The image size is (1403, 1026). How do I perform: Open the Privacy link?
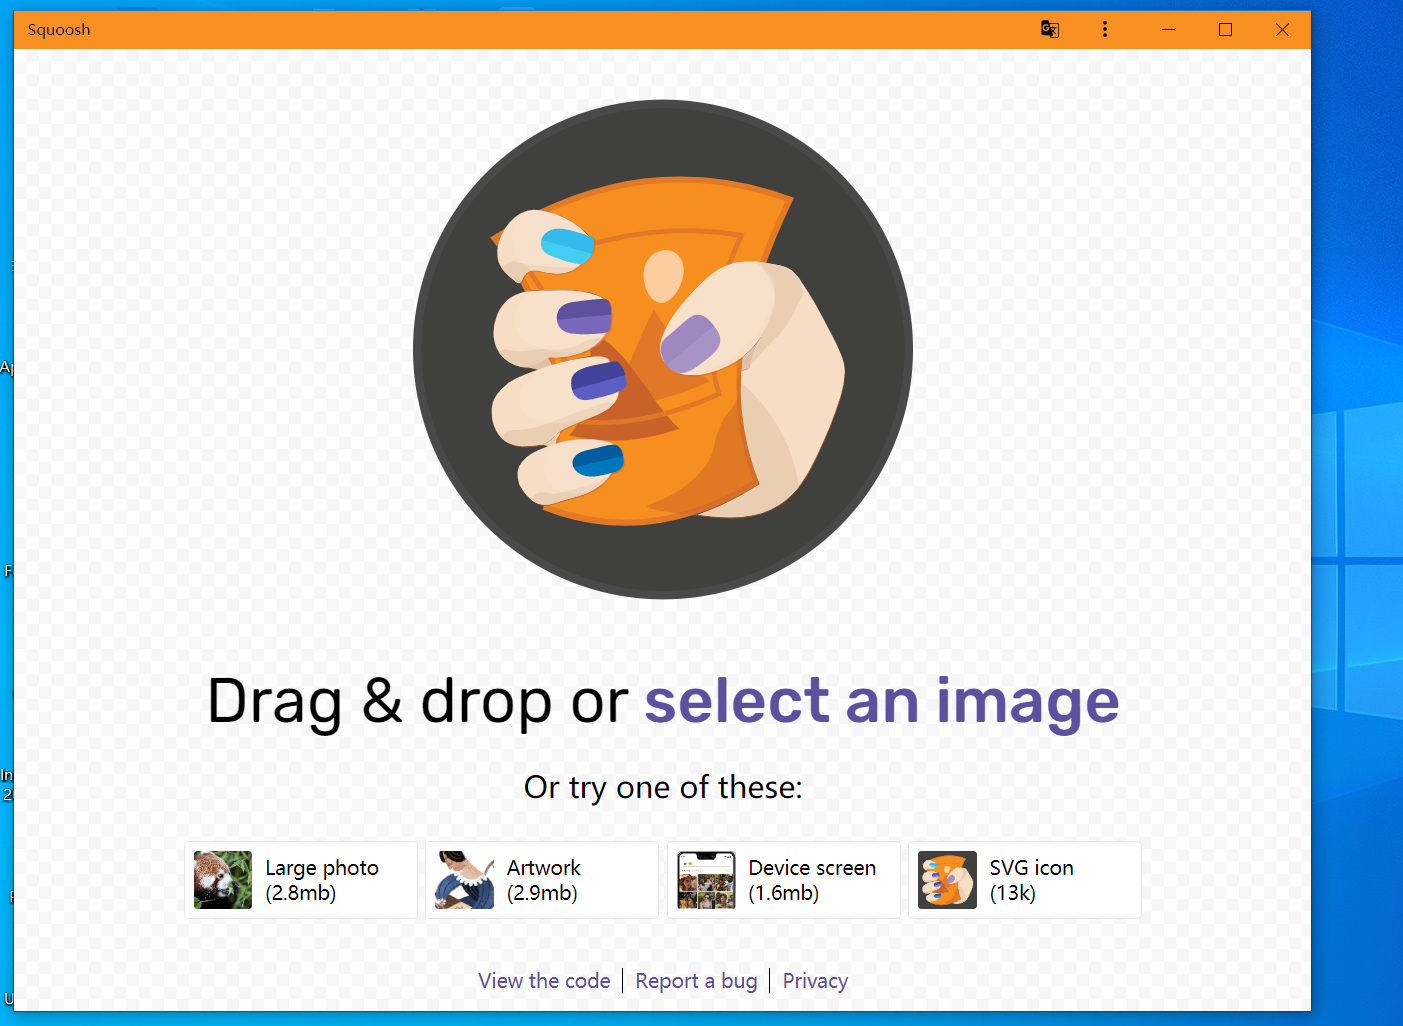(x=815, y=981)
